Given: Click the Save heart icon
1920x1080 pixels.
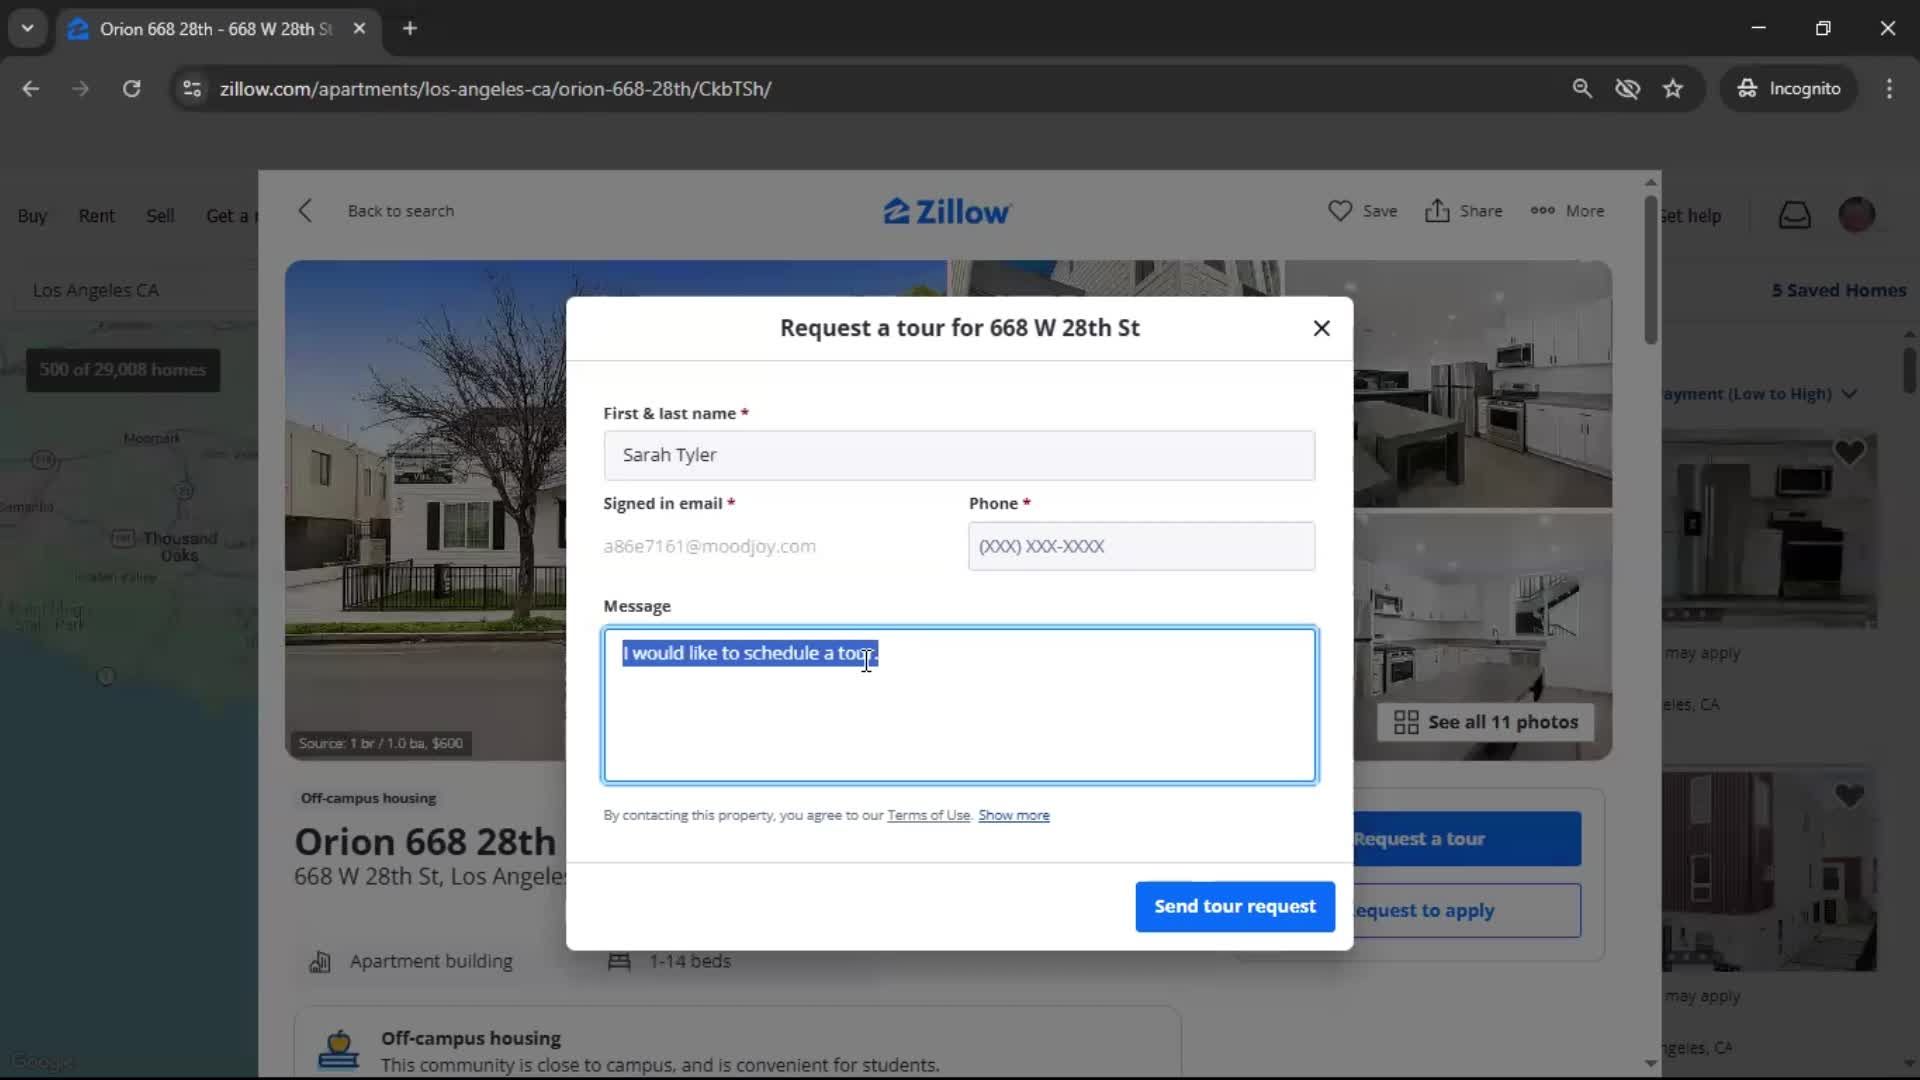Looking at the screenshot, I should [x=1339, y=211].
